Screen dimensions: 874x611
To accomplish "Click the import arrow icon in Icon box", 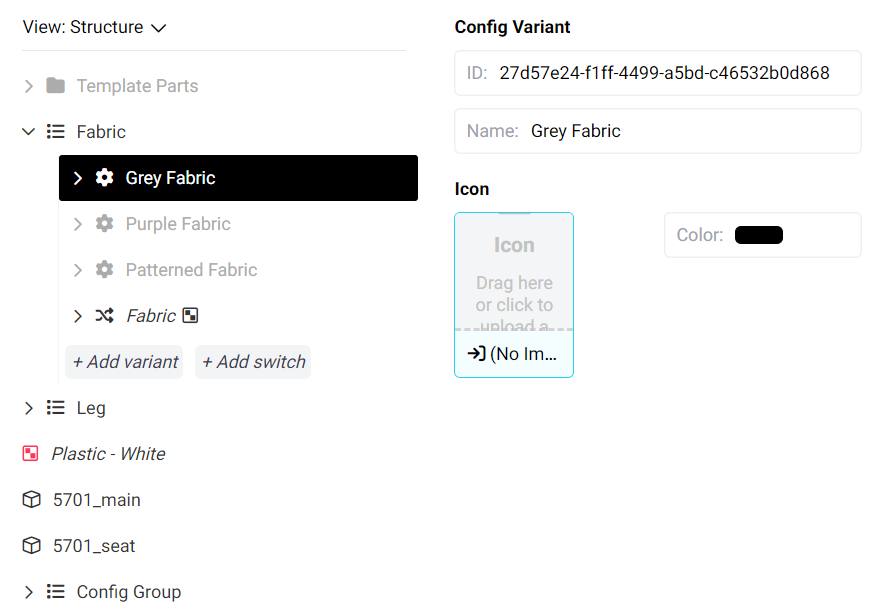I will 476,354.
